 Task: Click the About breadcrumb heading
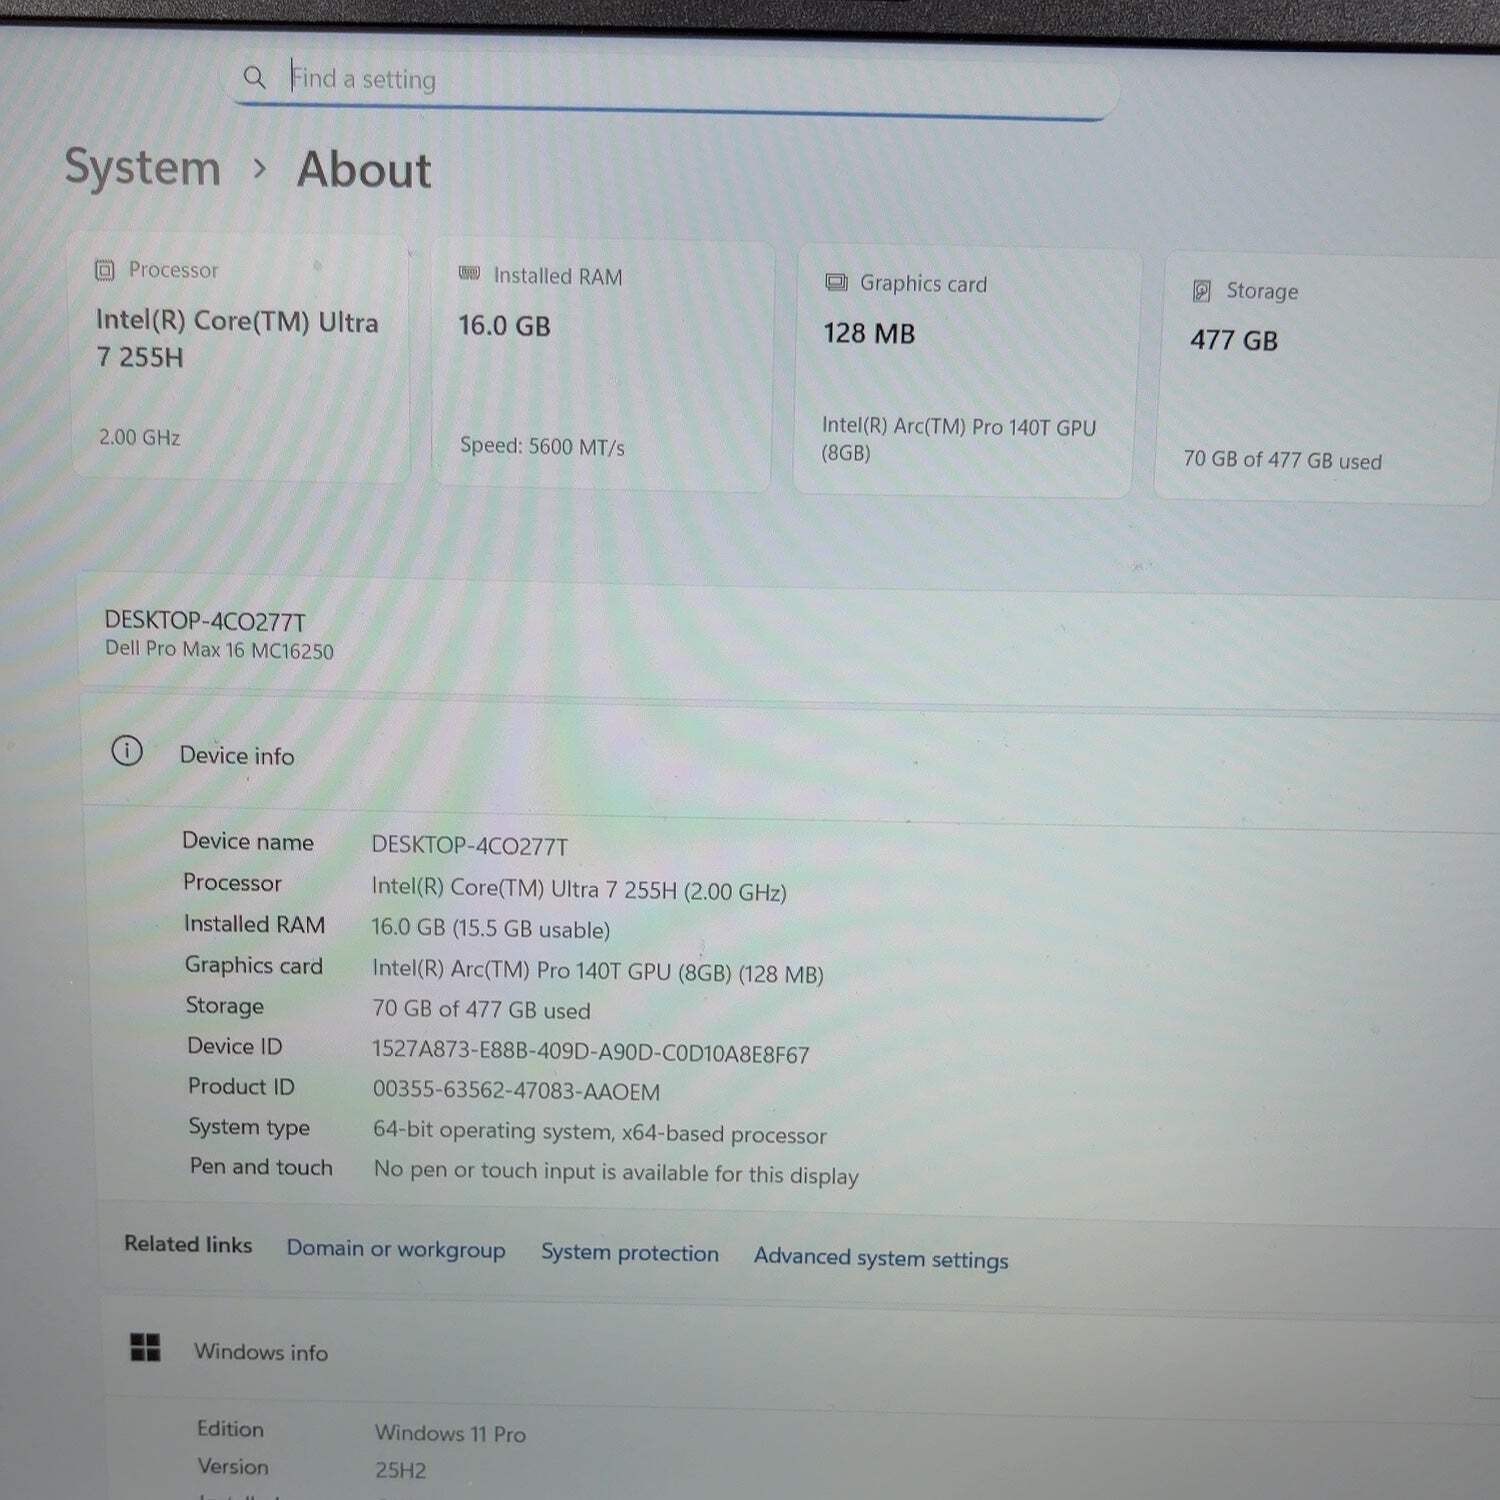364,169
